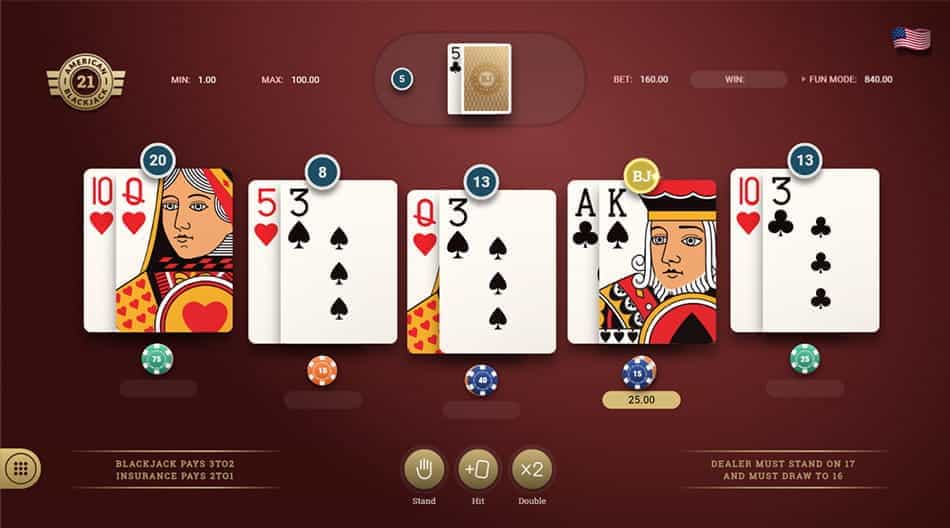The image size is (950, 528).
Task: Select the green 75 chip
Action: (x=157, y=359)
